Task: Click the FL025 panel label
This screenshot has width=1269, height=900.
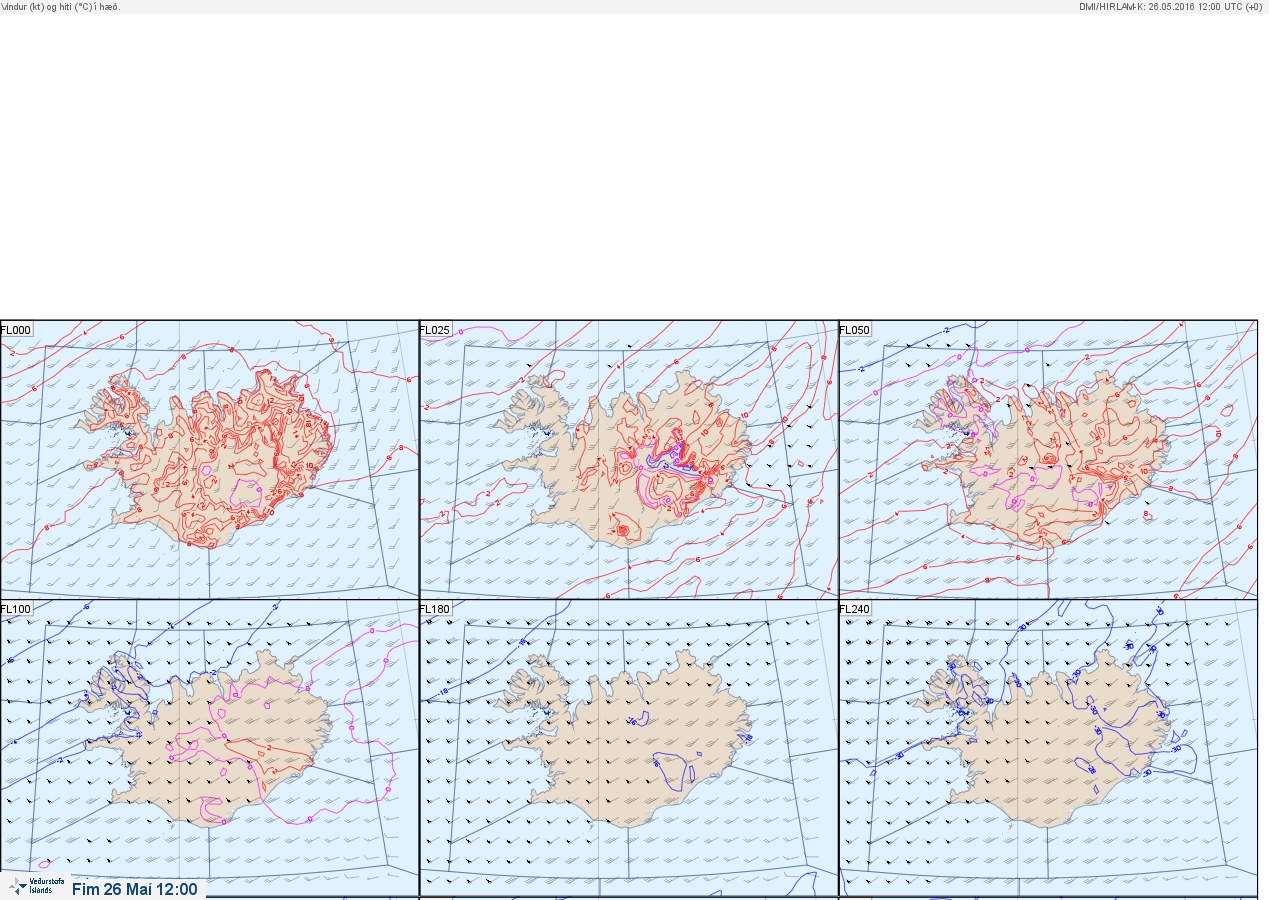Action: pos(436,330)
